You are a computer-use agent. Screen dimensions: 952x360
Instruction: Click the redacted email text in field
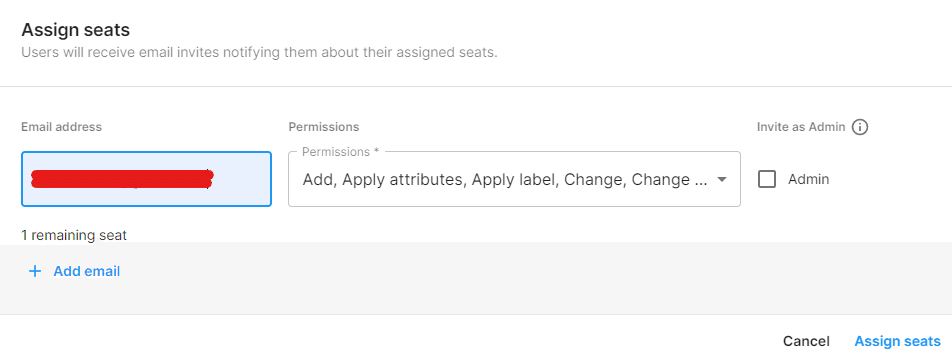(x=122, y=179)
